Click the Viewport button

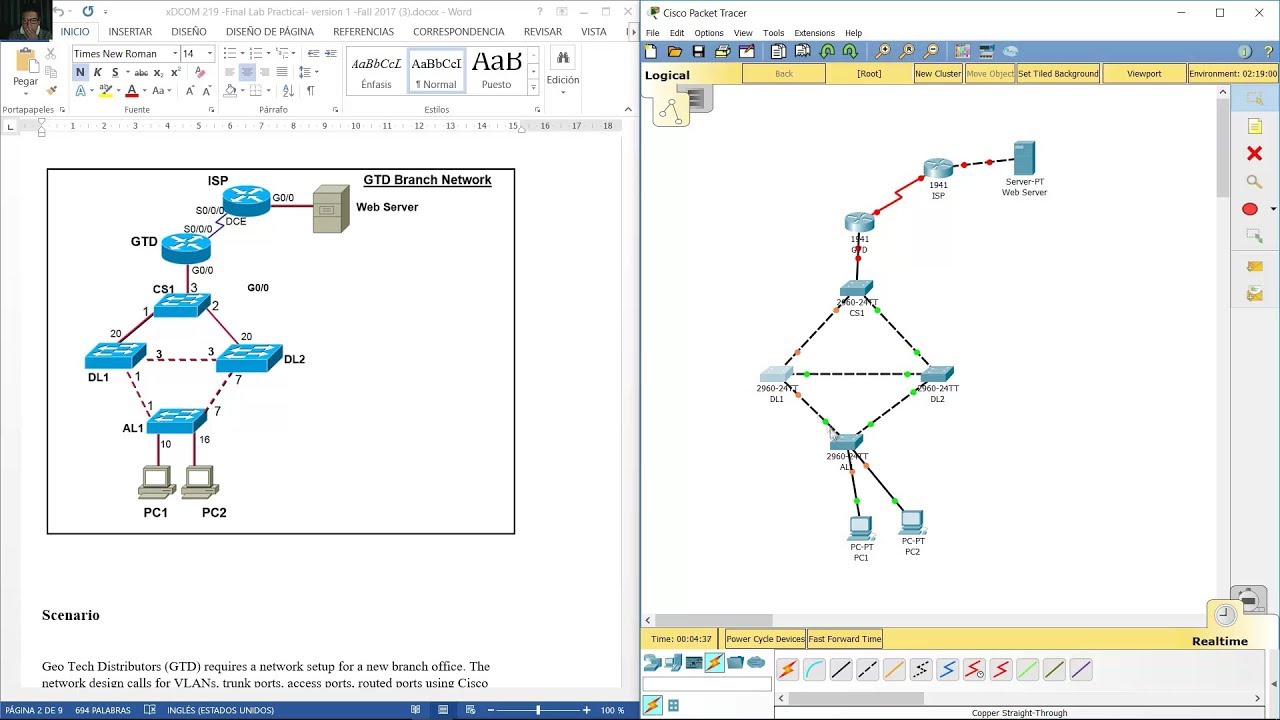coord(1144,74)
